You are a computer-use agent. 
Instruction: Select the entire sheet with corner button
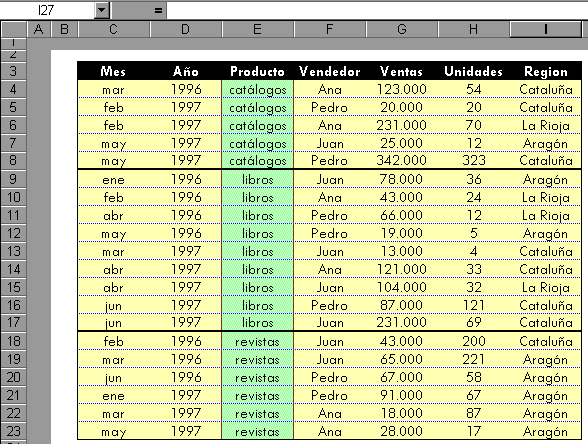click(13, 29)
